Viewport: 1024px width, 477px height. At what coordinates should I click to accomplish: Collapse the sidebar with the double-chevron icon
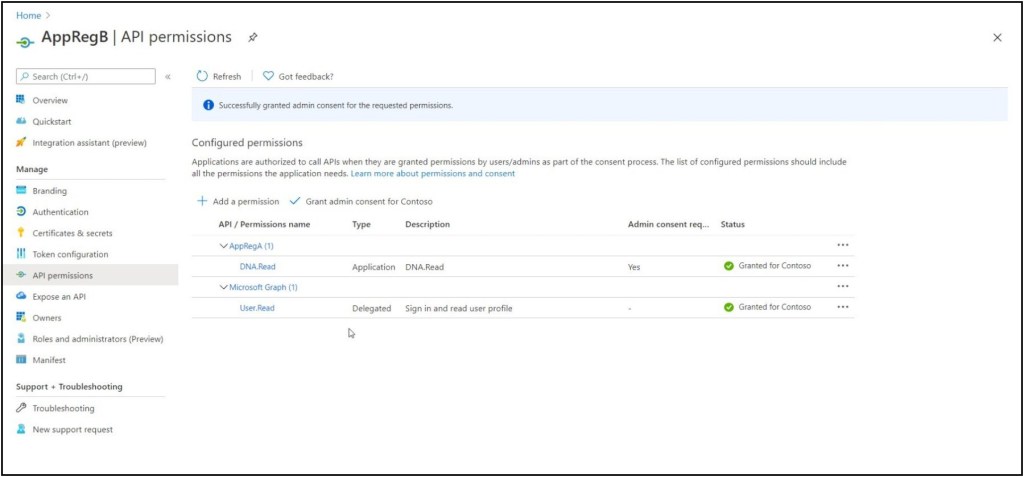click(168, 77)
